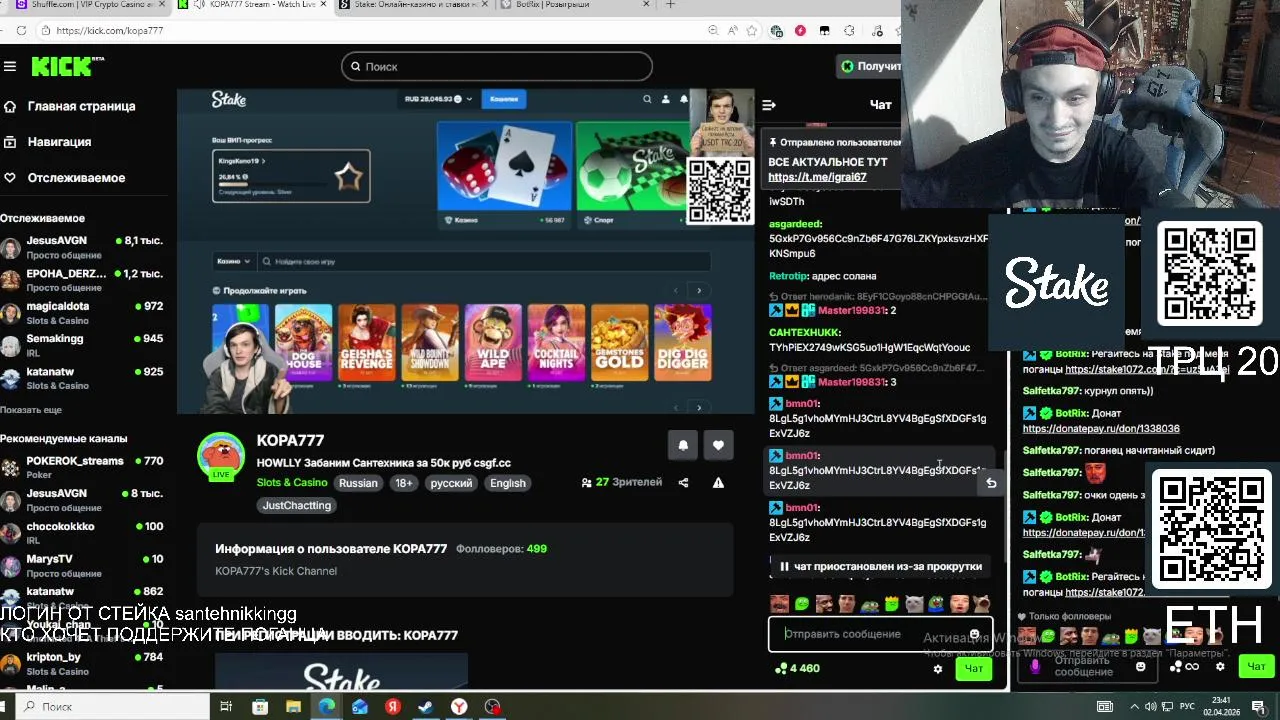Click the notification bell for KOPA777
Image resolution: width=1280 pixels, height=720 pixels.
[683, 445]
